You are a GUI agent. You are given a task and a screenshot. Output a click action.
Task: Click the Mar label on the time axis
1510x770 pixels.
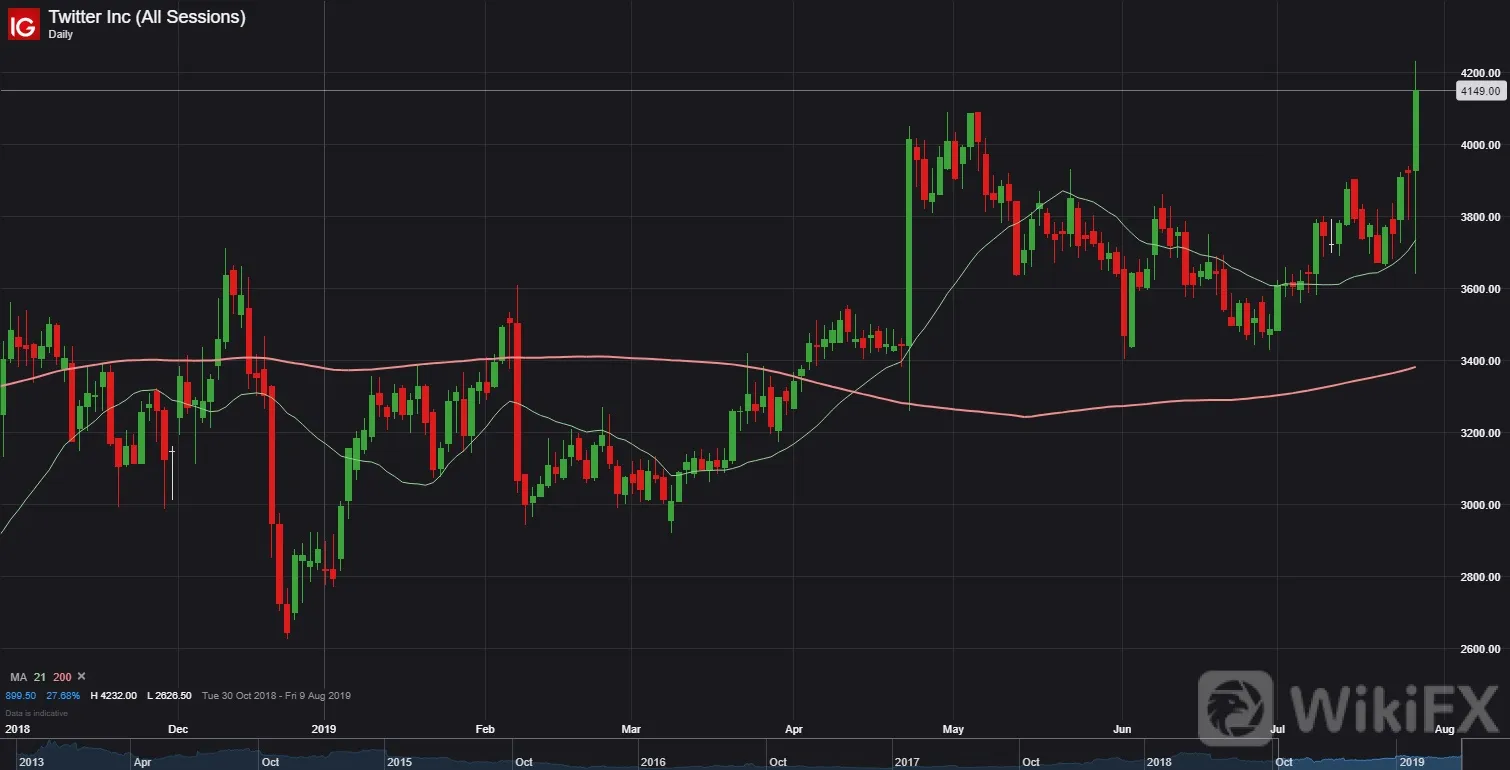pyautogui.click(x=631, y=729)
